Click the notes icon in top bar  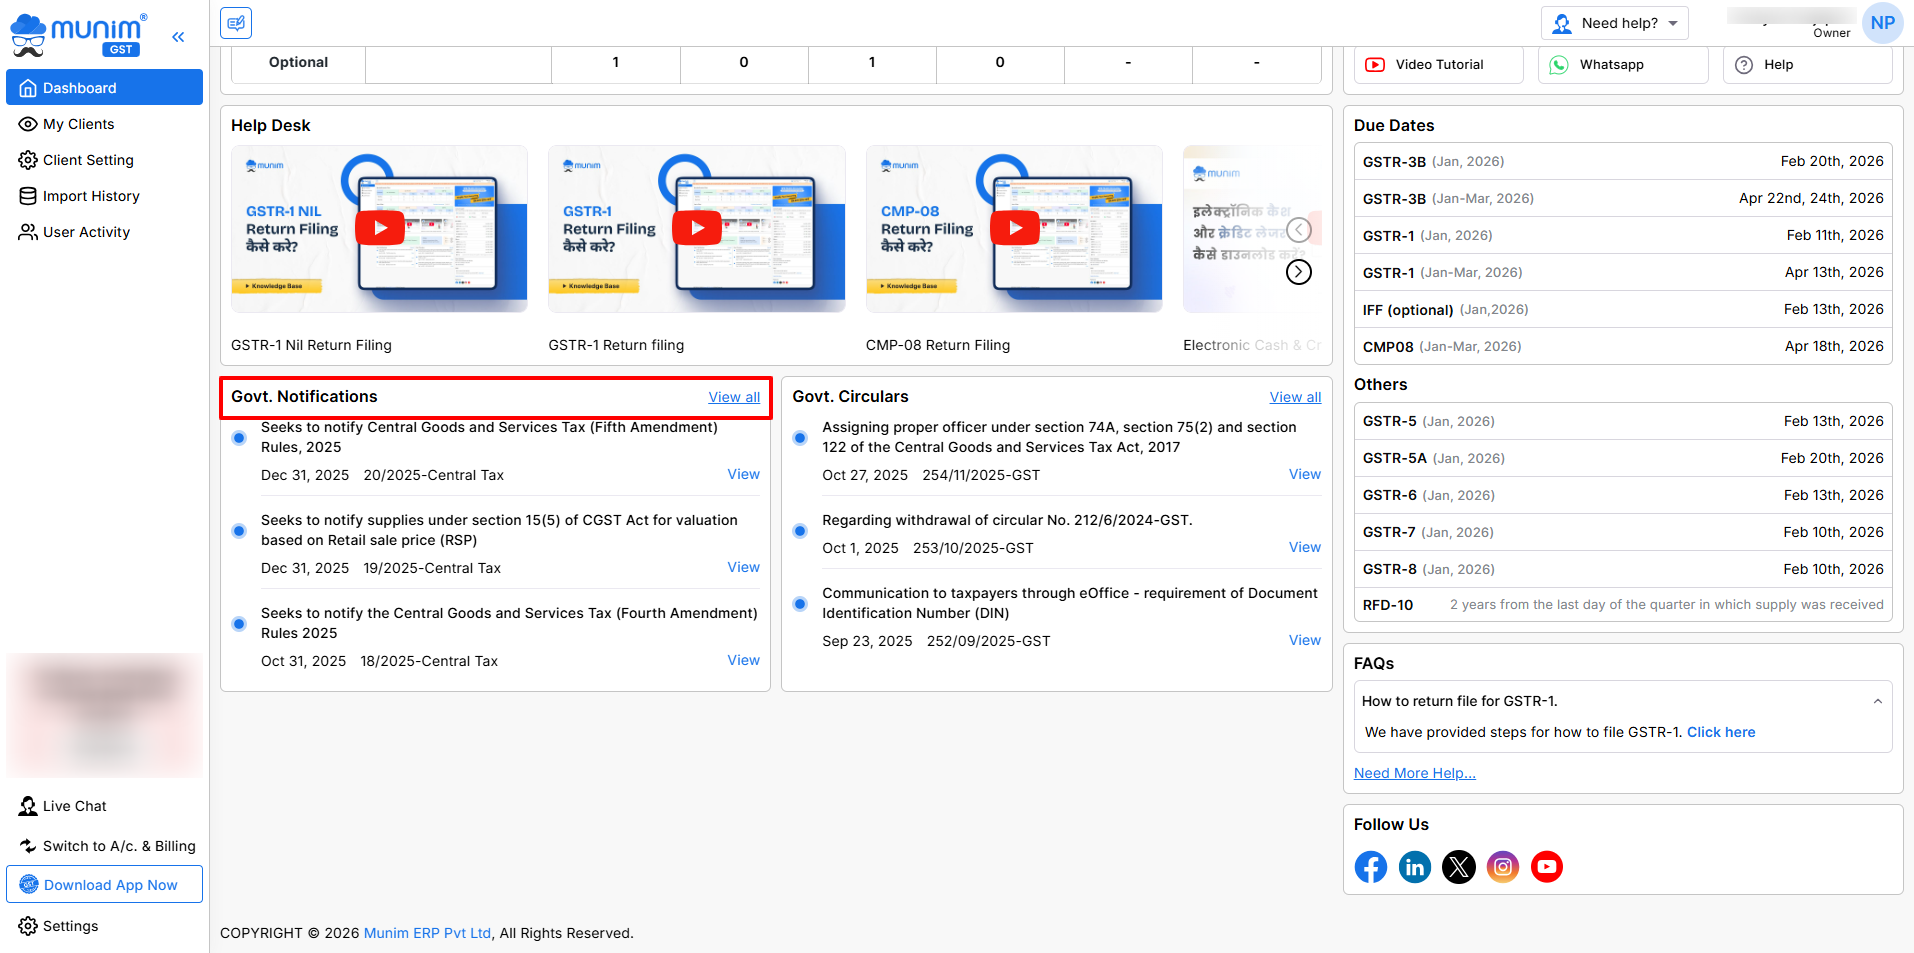tap(236, 23)
